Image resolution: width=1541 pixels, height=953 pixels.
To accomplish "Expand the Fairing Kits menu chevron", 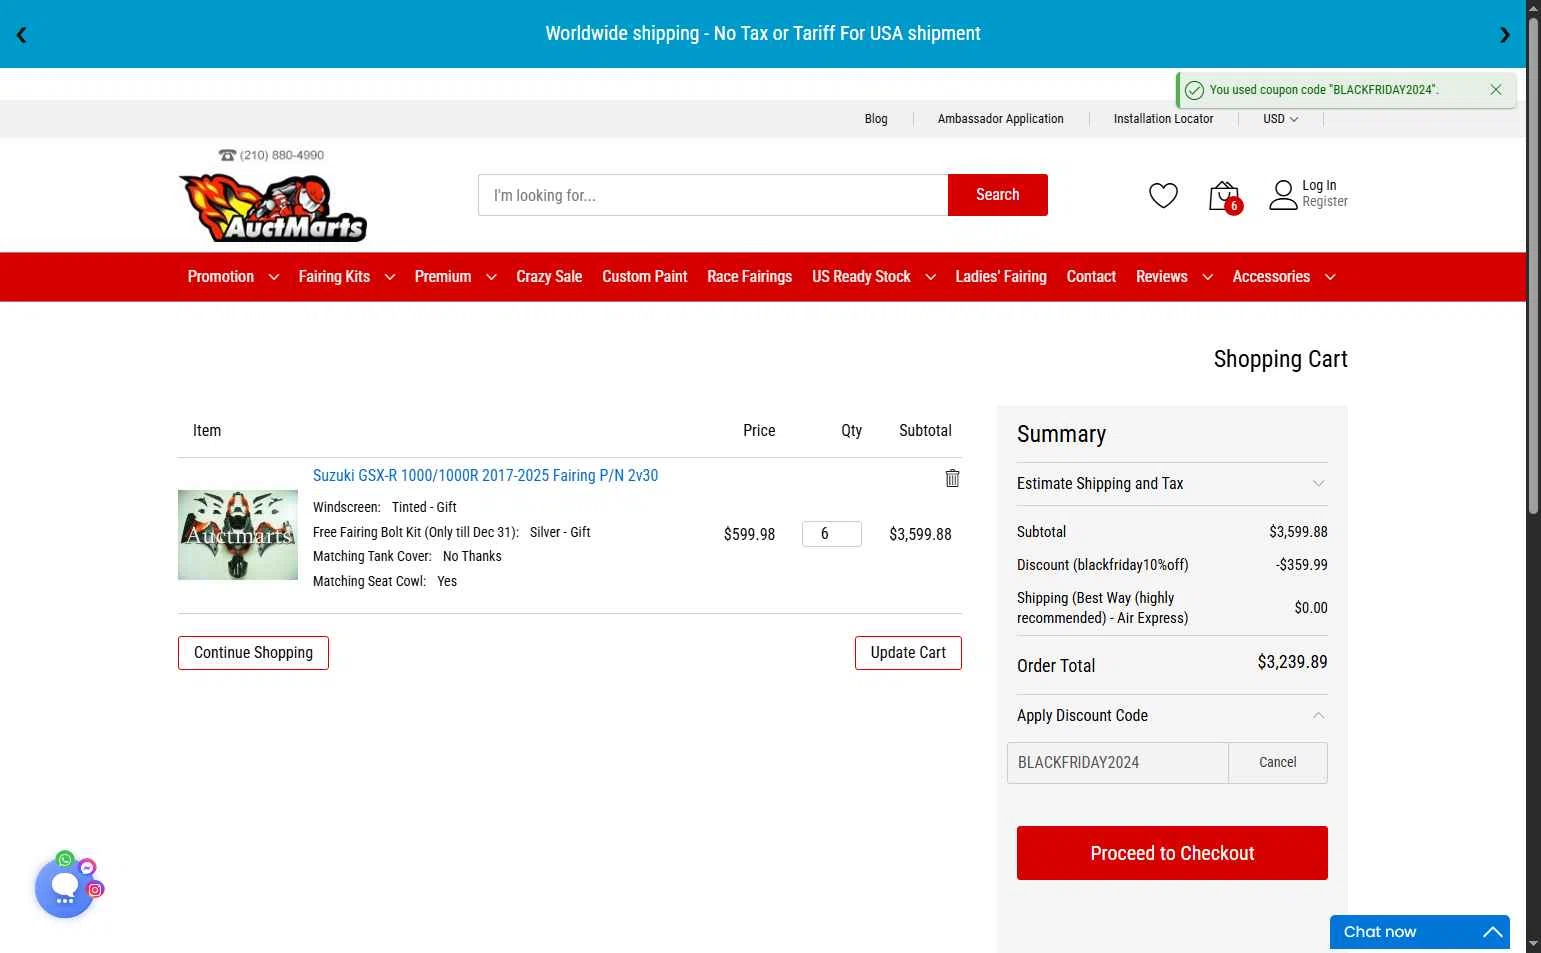I will point(390,277).
